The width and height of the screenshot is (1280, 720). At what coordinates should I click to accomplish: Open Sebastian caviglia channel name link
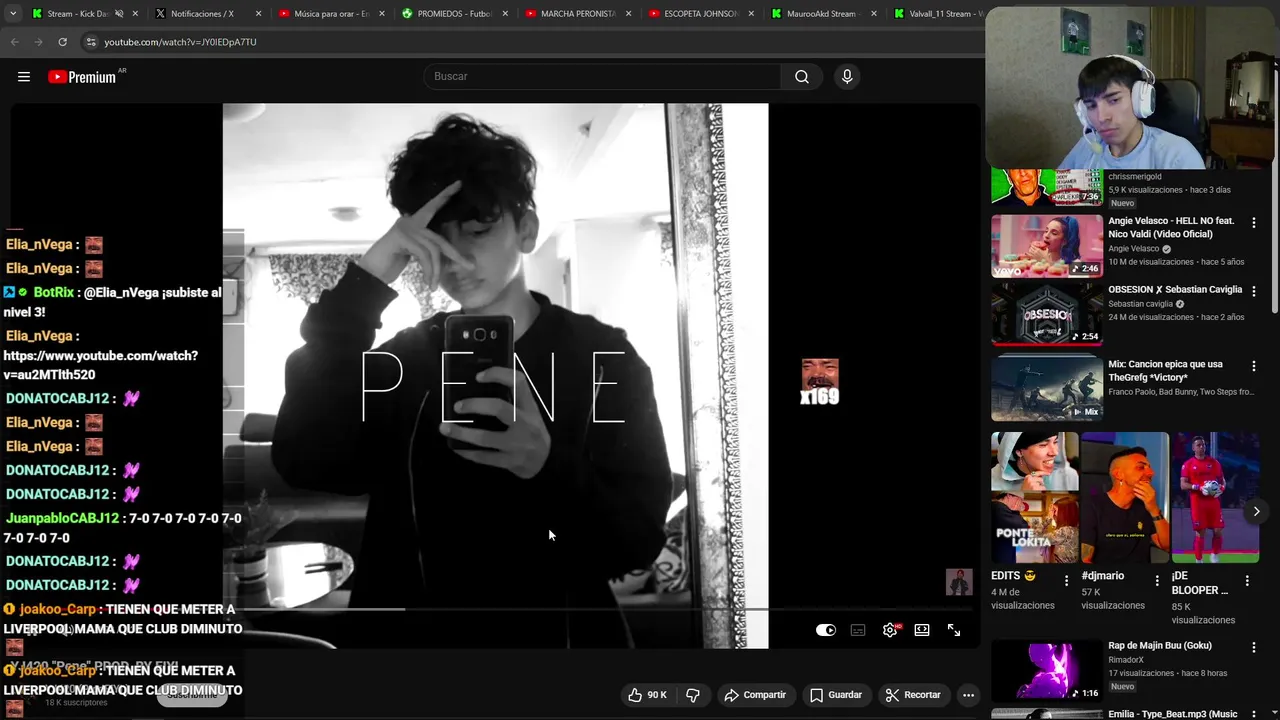tap(1140, 304)
